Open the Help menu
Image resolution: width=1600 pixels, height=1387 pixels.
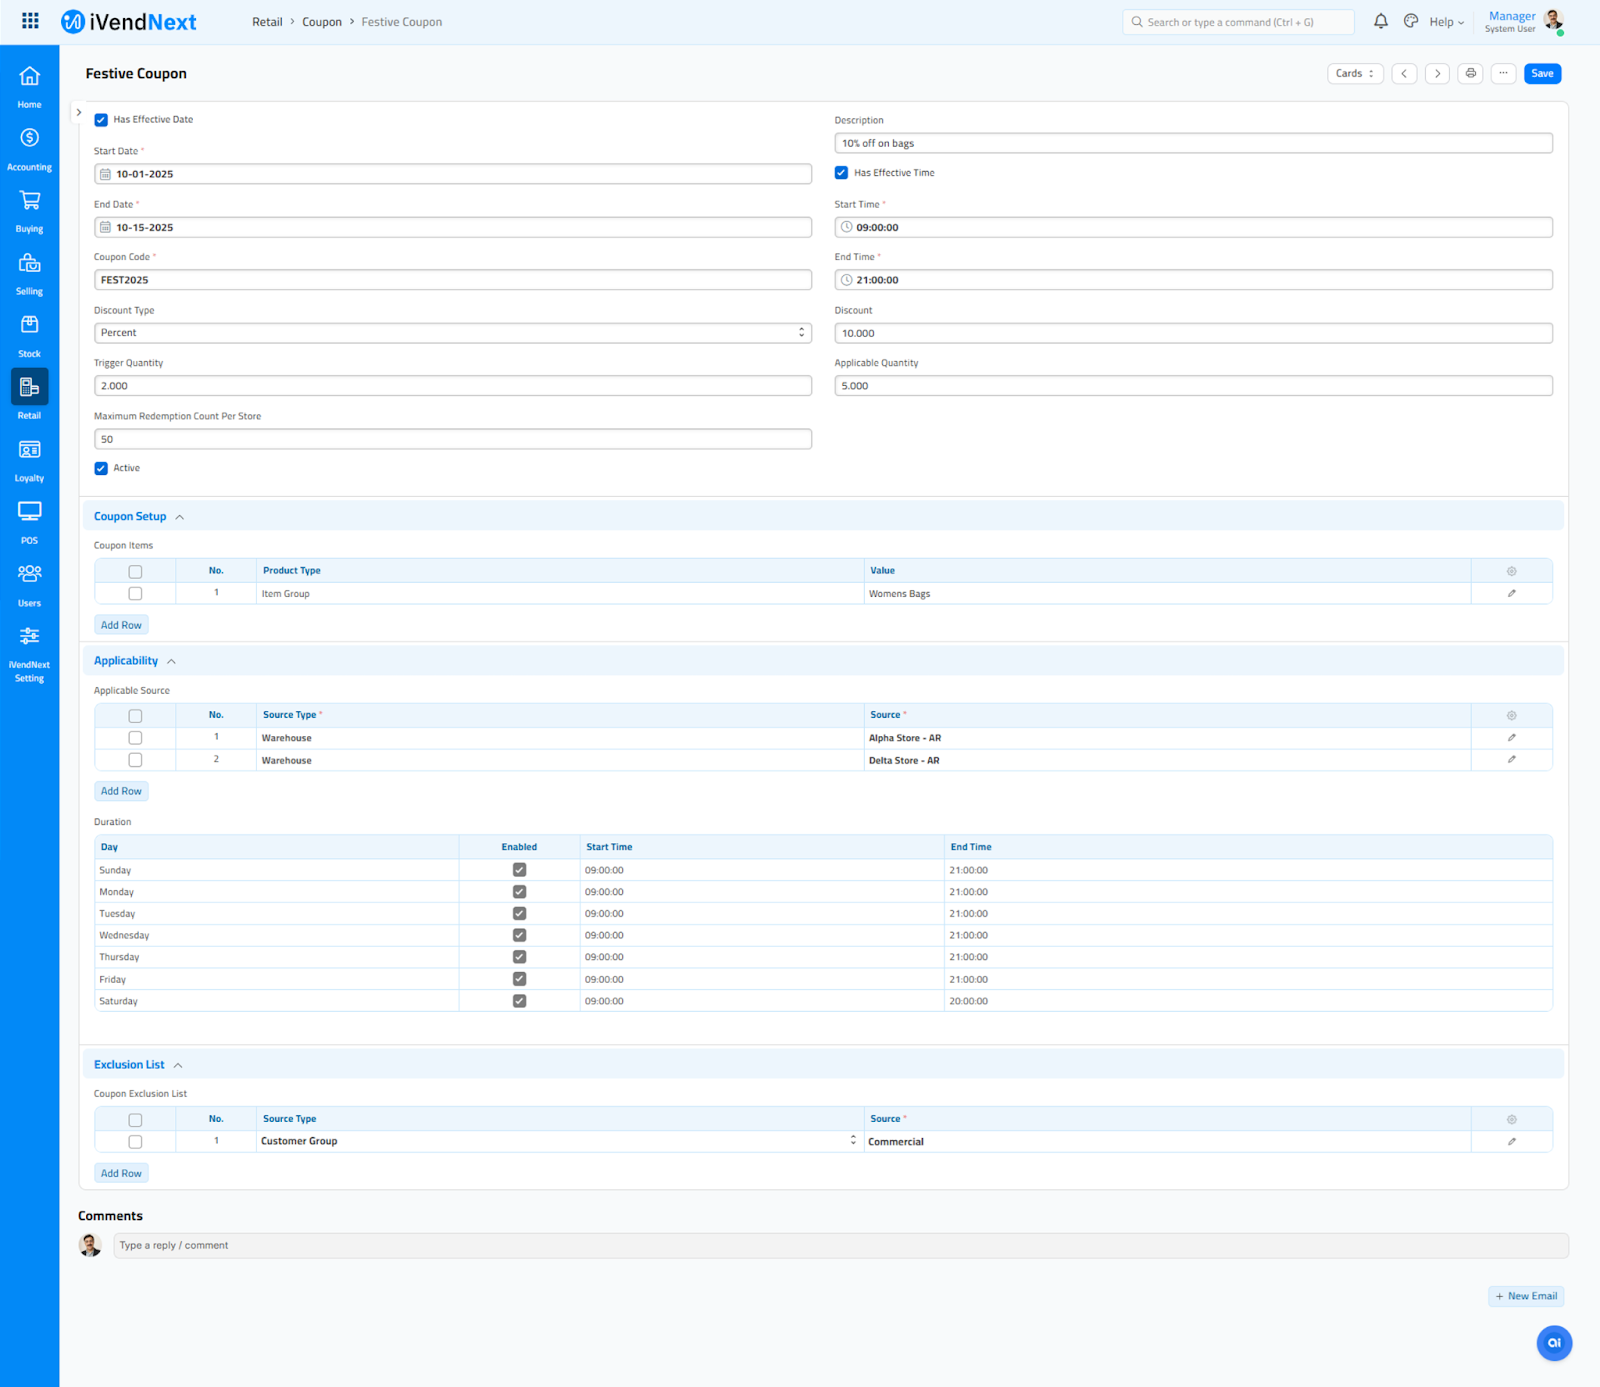click(x=1446, y=22)
